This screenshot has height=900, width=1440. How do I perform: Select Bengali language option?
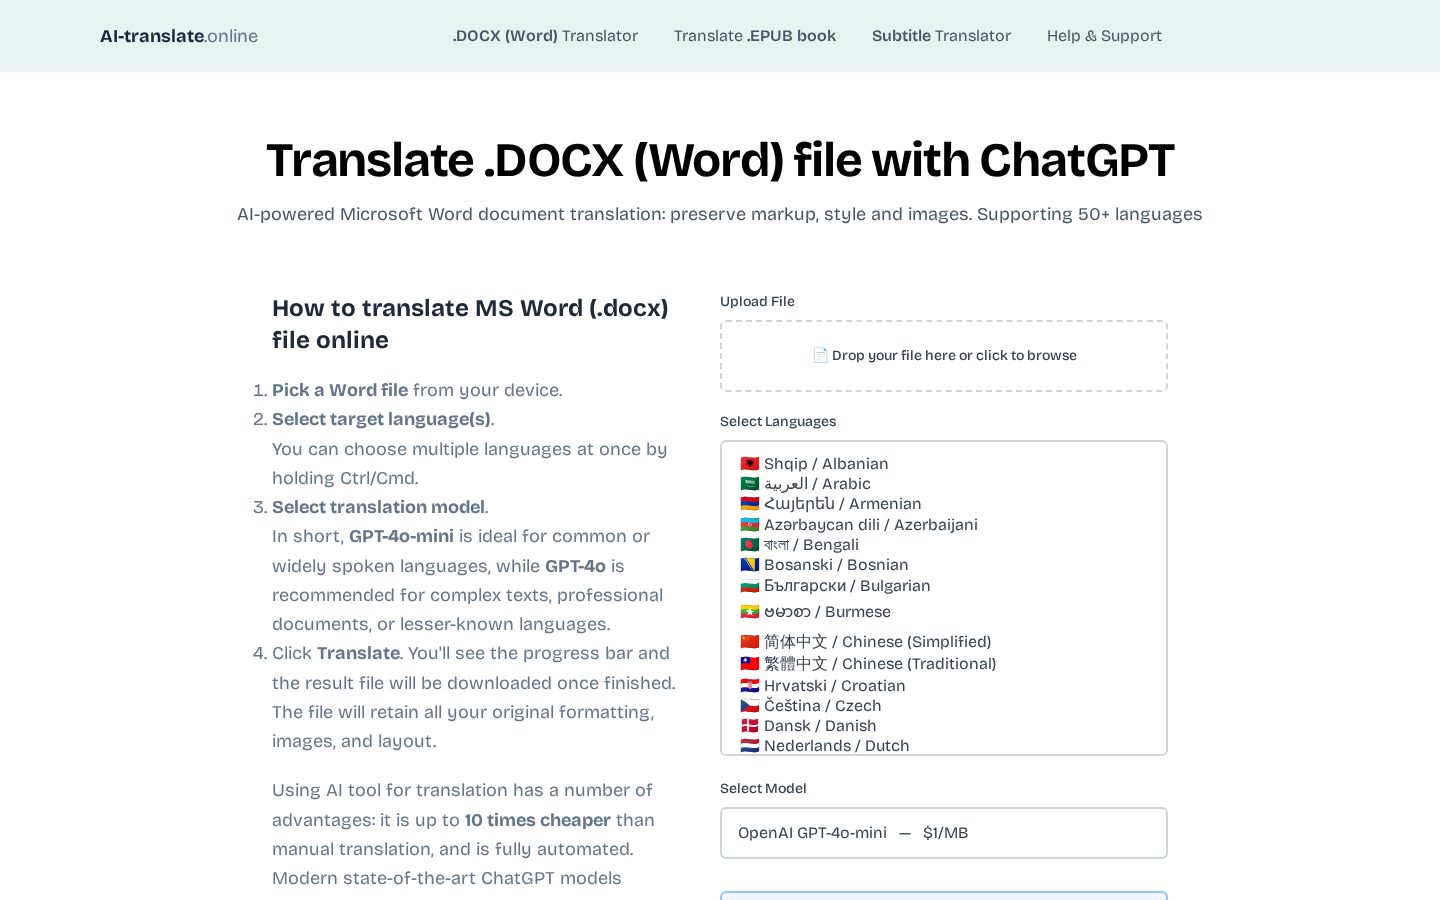tap(944, 545)
